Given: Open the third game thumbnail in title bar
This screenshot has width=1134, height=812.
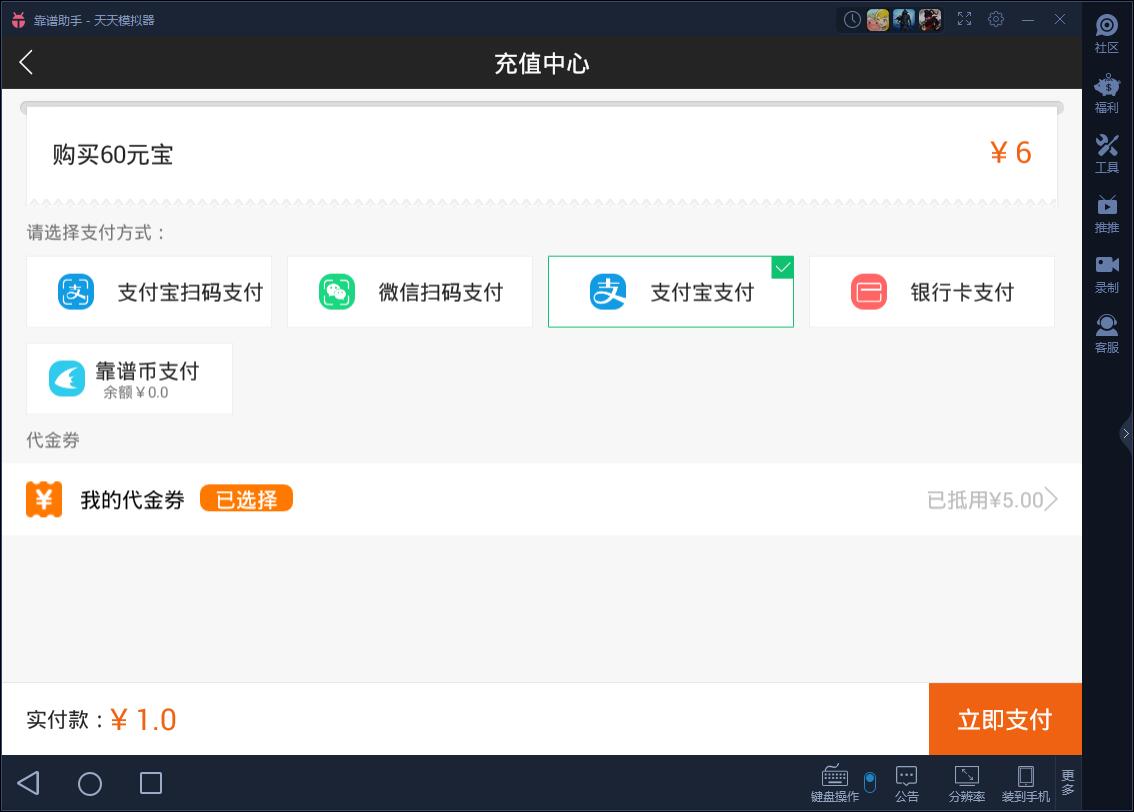Looking at the screenshot, I should click(x=930, y=20).
